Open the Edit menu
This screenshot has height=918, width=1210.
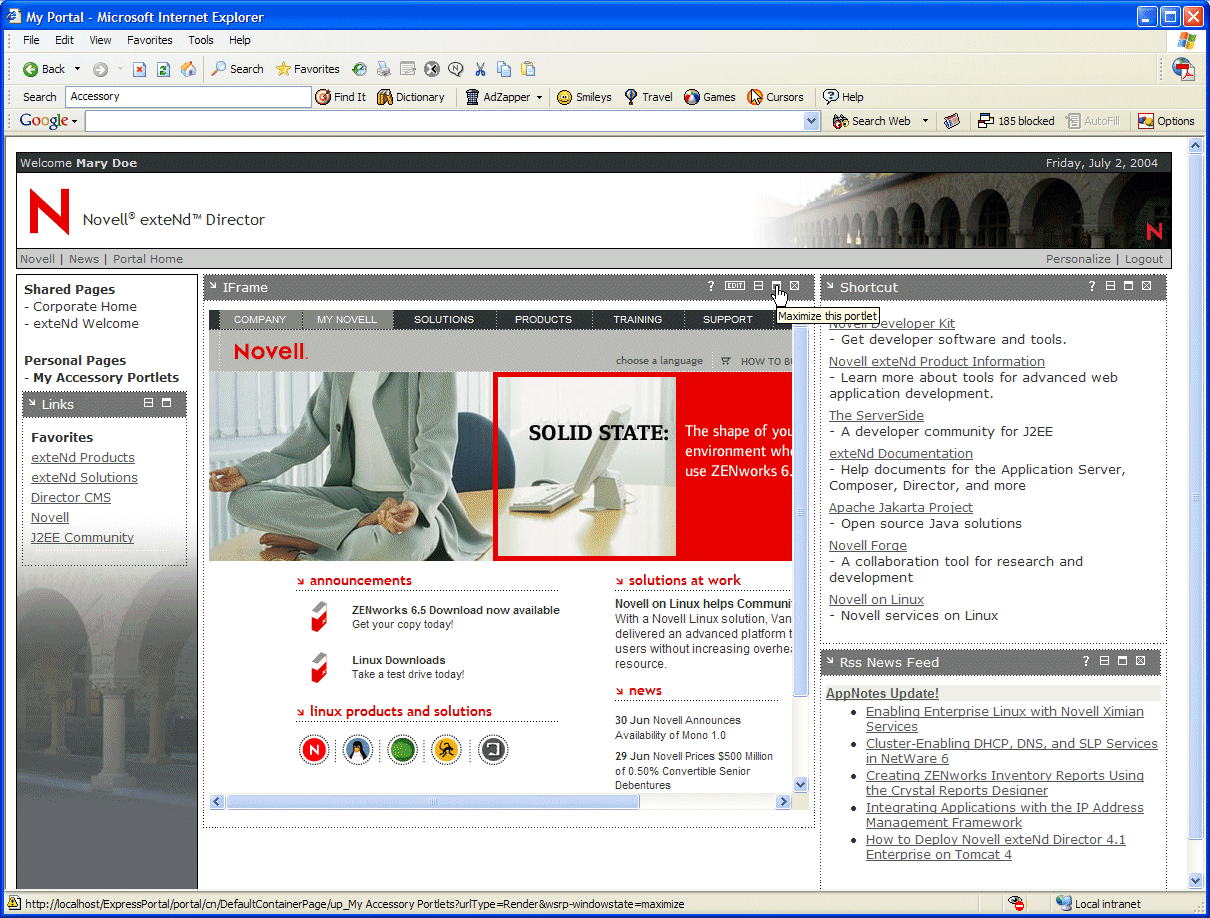[x=64, y=40]
